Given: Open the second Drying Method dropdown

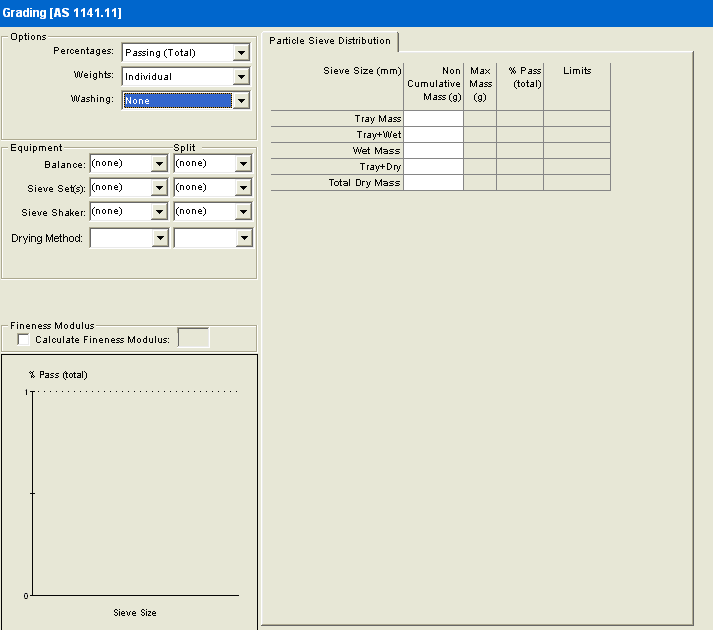Looking at the screenshot, I should tap(244, 238).
